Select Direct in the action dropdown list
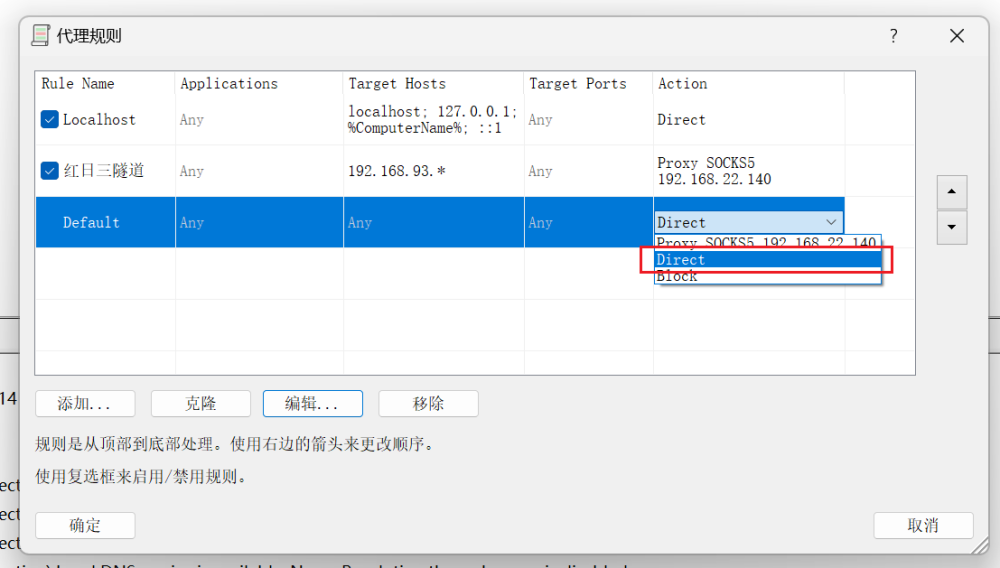This screenshot has width=1000, height=568. [766, 260]
